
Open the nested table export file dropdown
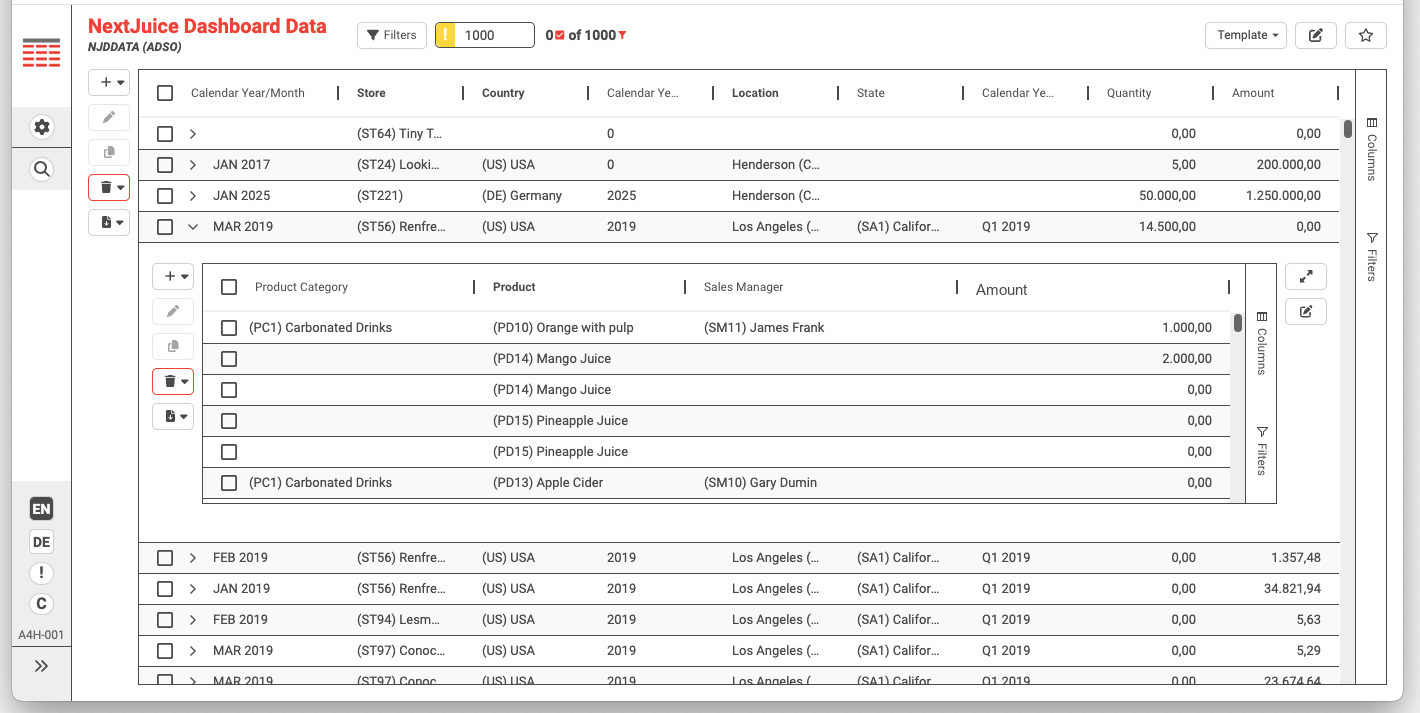(x=173, y=416)
